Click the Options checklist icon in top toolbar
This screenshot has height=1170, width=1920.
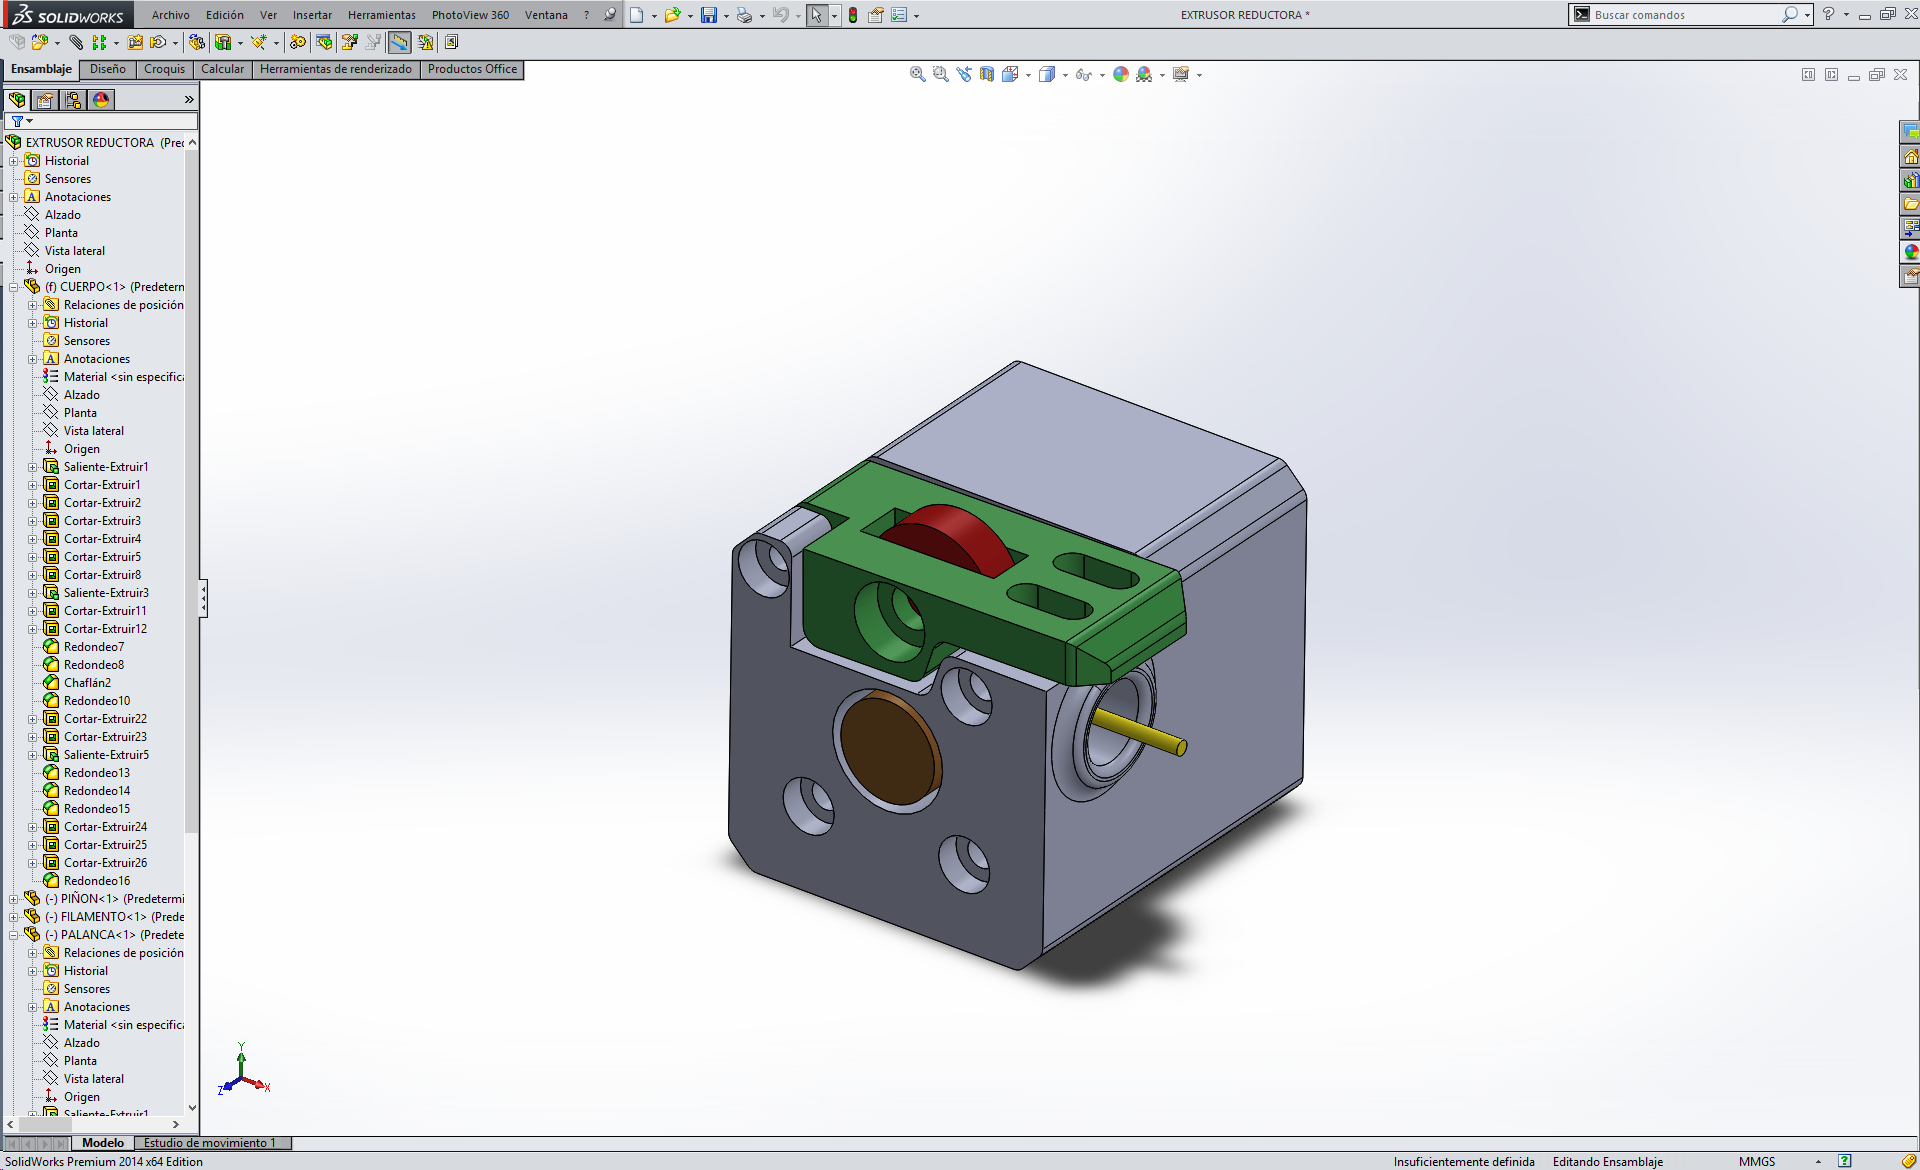click(898, 15)
